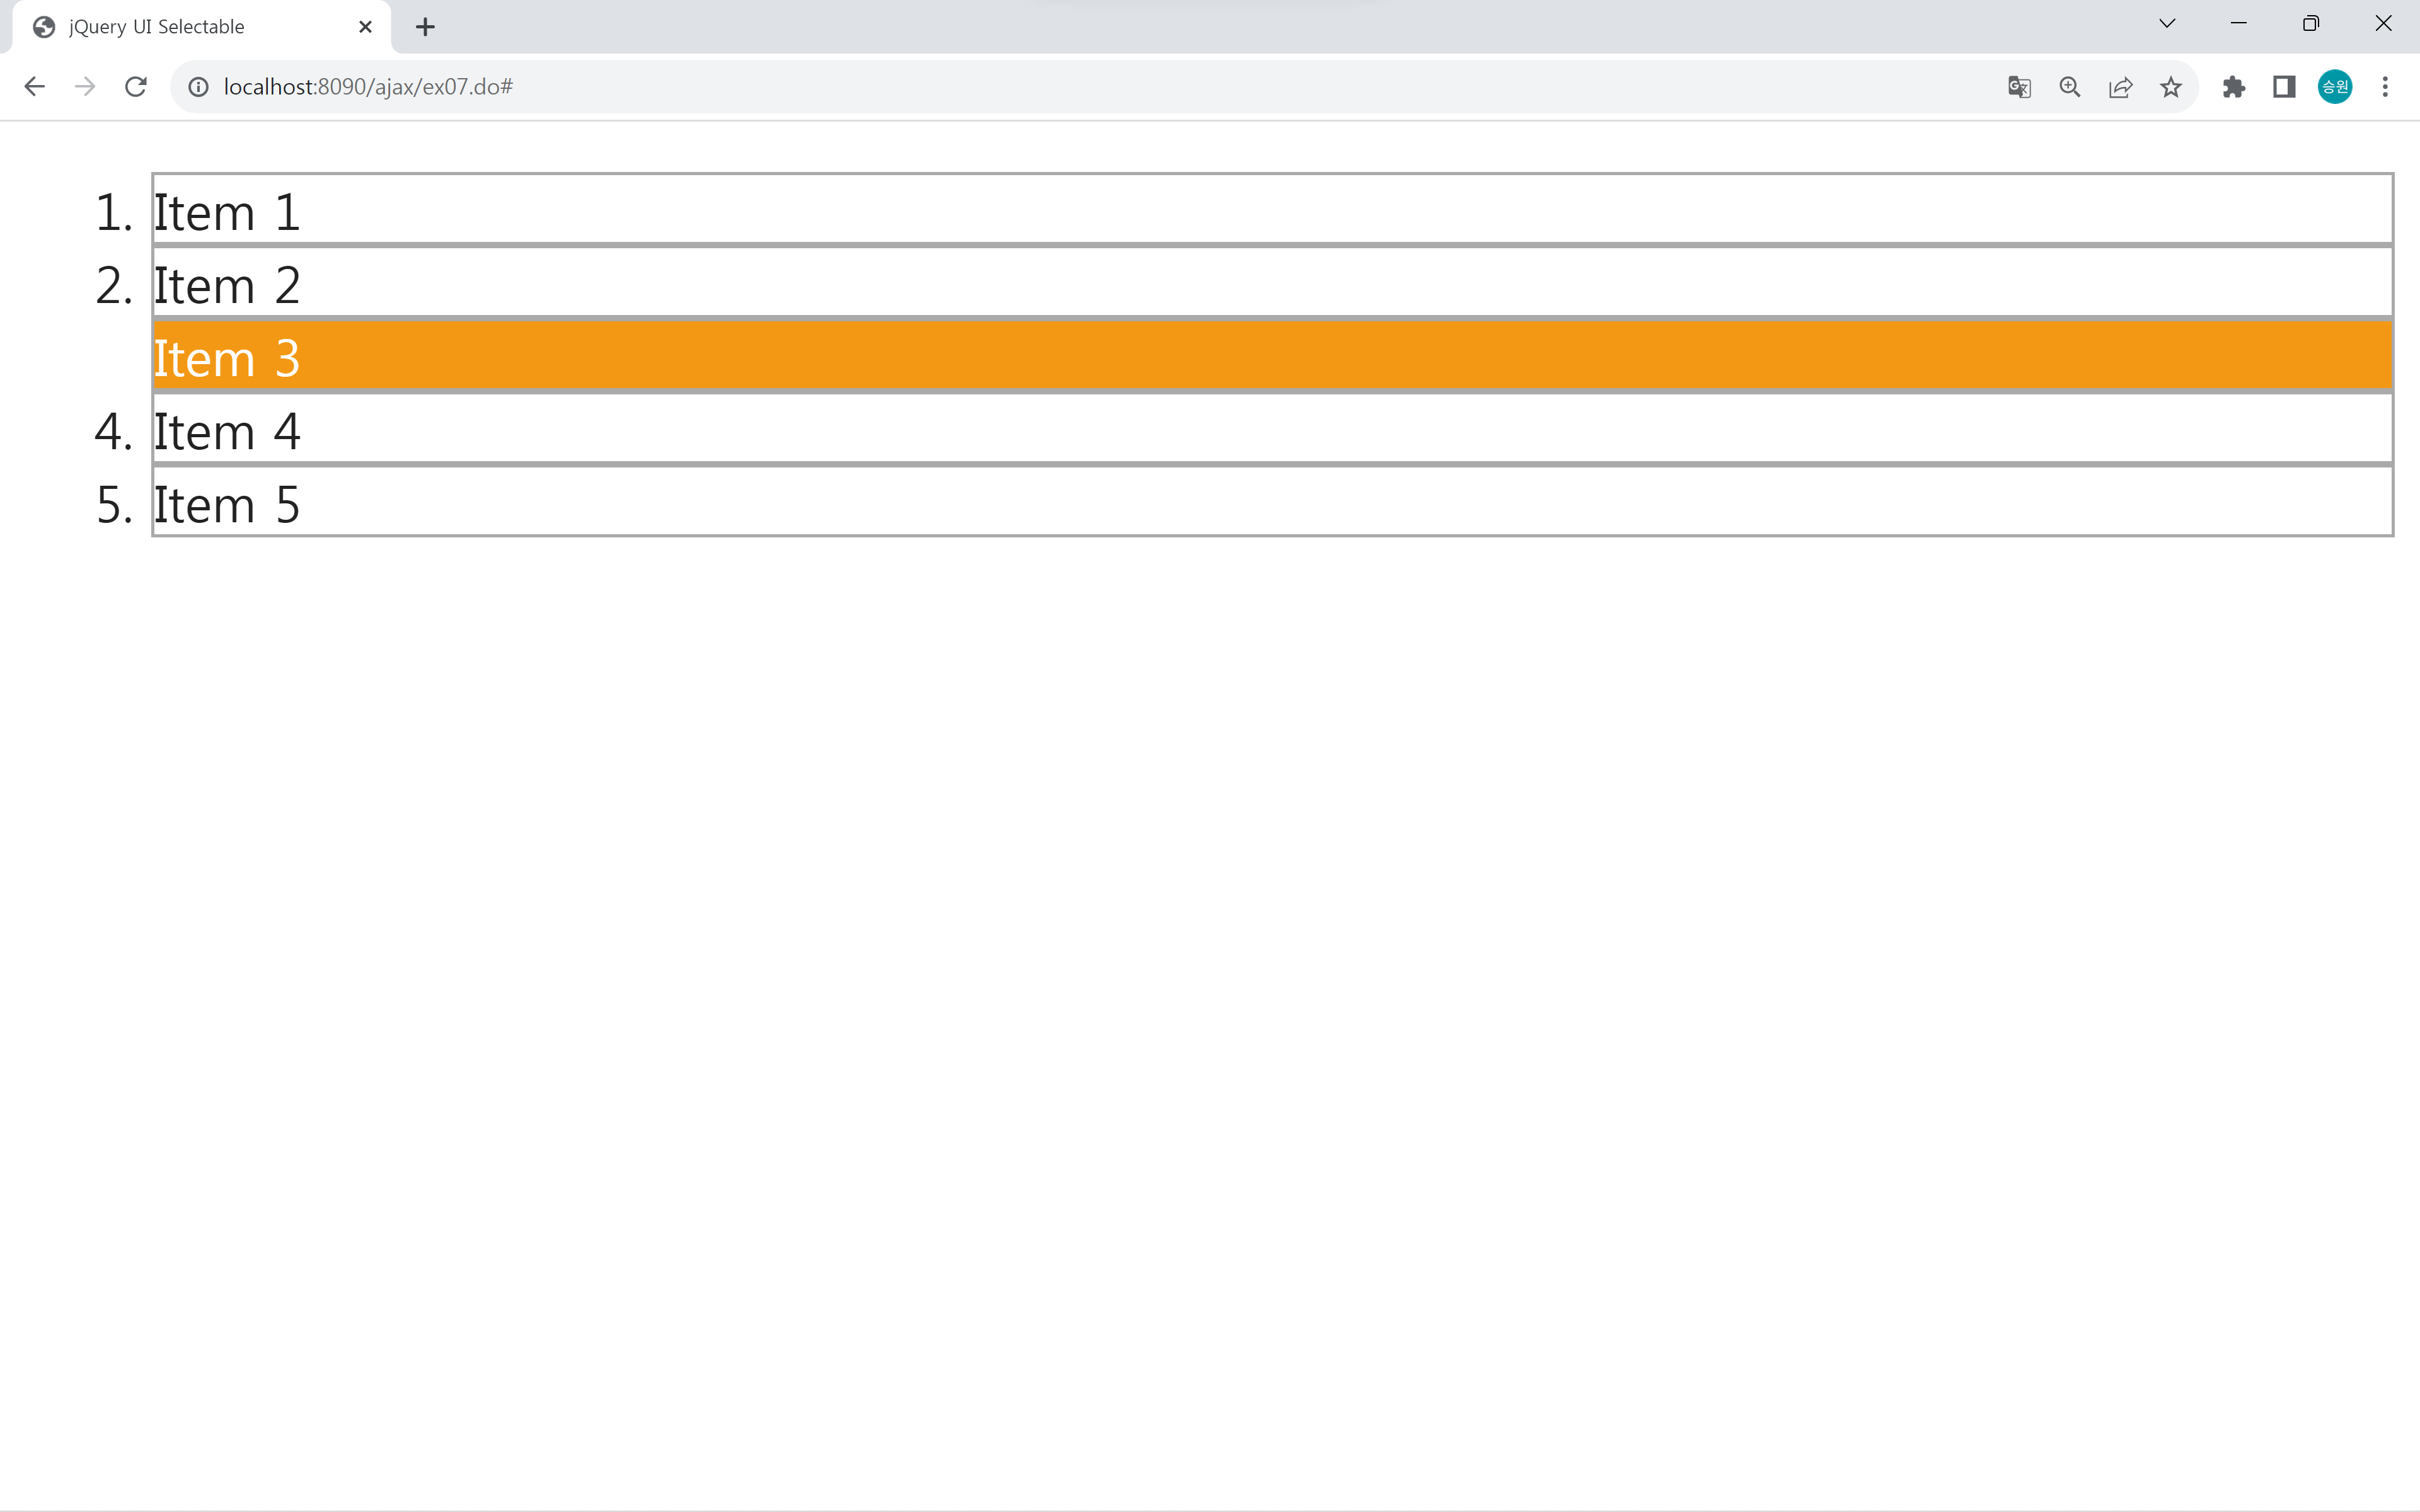Viewport: 2420px width, 1512px height.
Task: Click the forward navigation arrow
Action: pyautogui.click(x=85, y=87)
